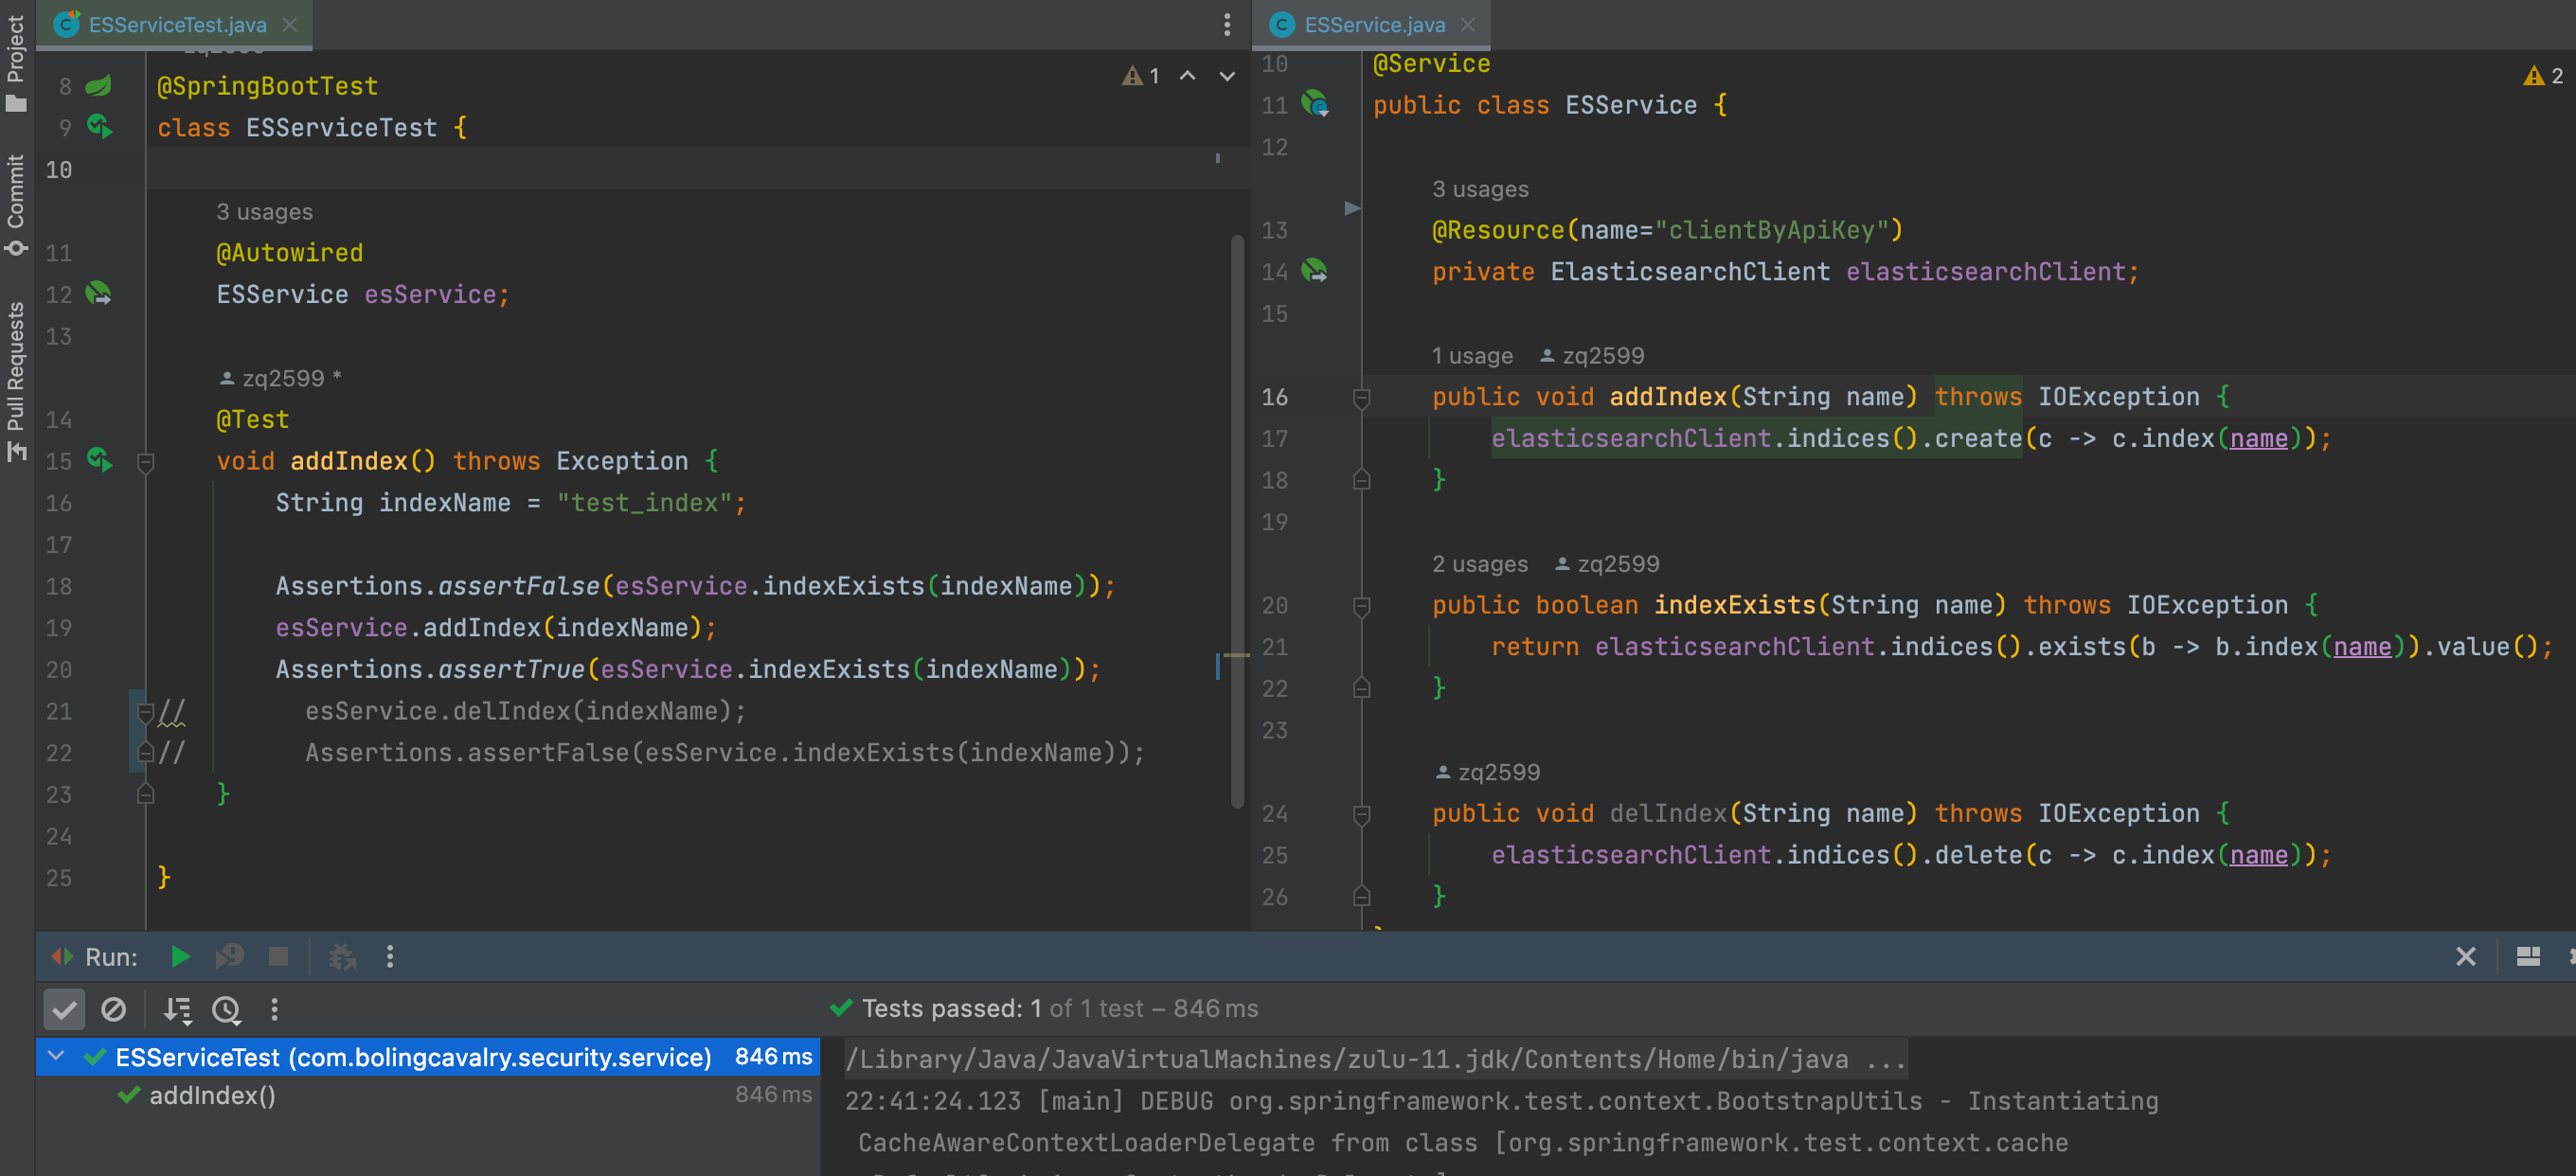
Task: Open the Test History dropdown
Action: (226, 1010)
